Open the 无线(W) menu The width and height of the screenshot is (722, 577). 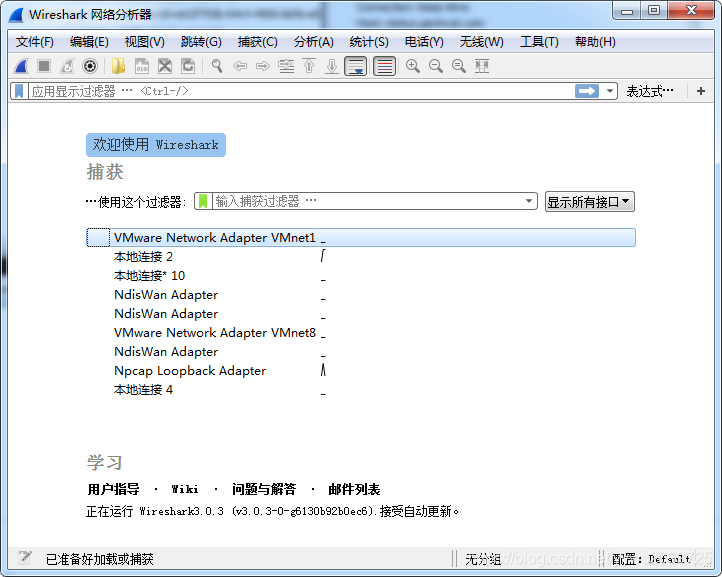[482, 42]
